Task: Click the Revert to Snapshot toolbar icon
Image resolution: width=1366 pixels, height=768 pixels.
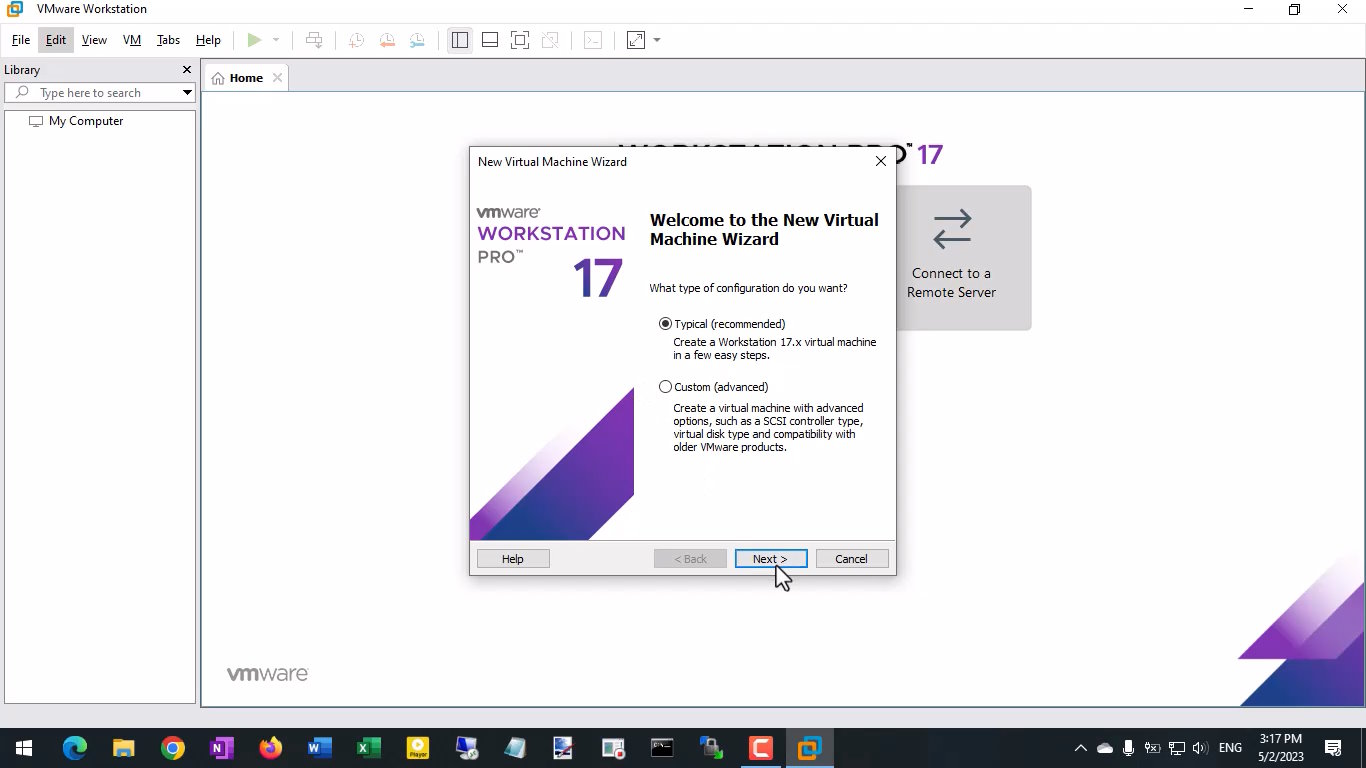Action: [x=386, y=40]
